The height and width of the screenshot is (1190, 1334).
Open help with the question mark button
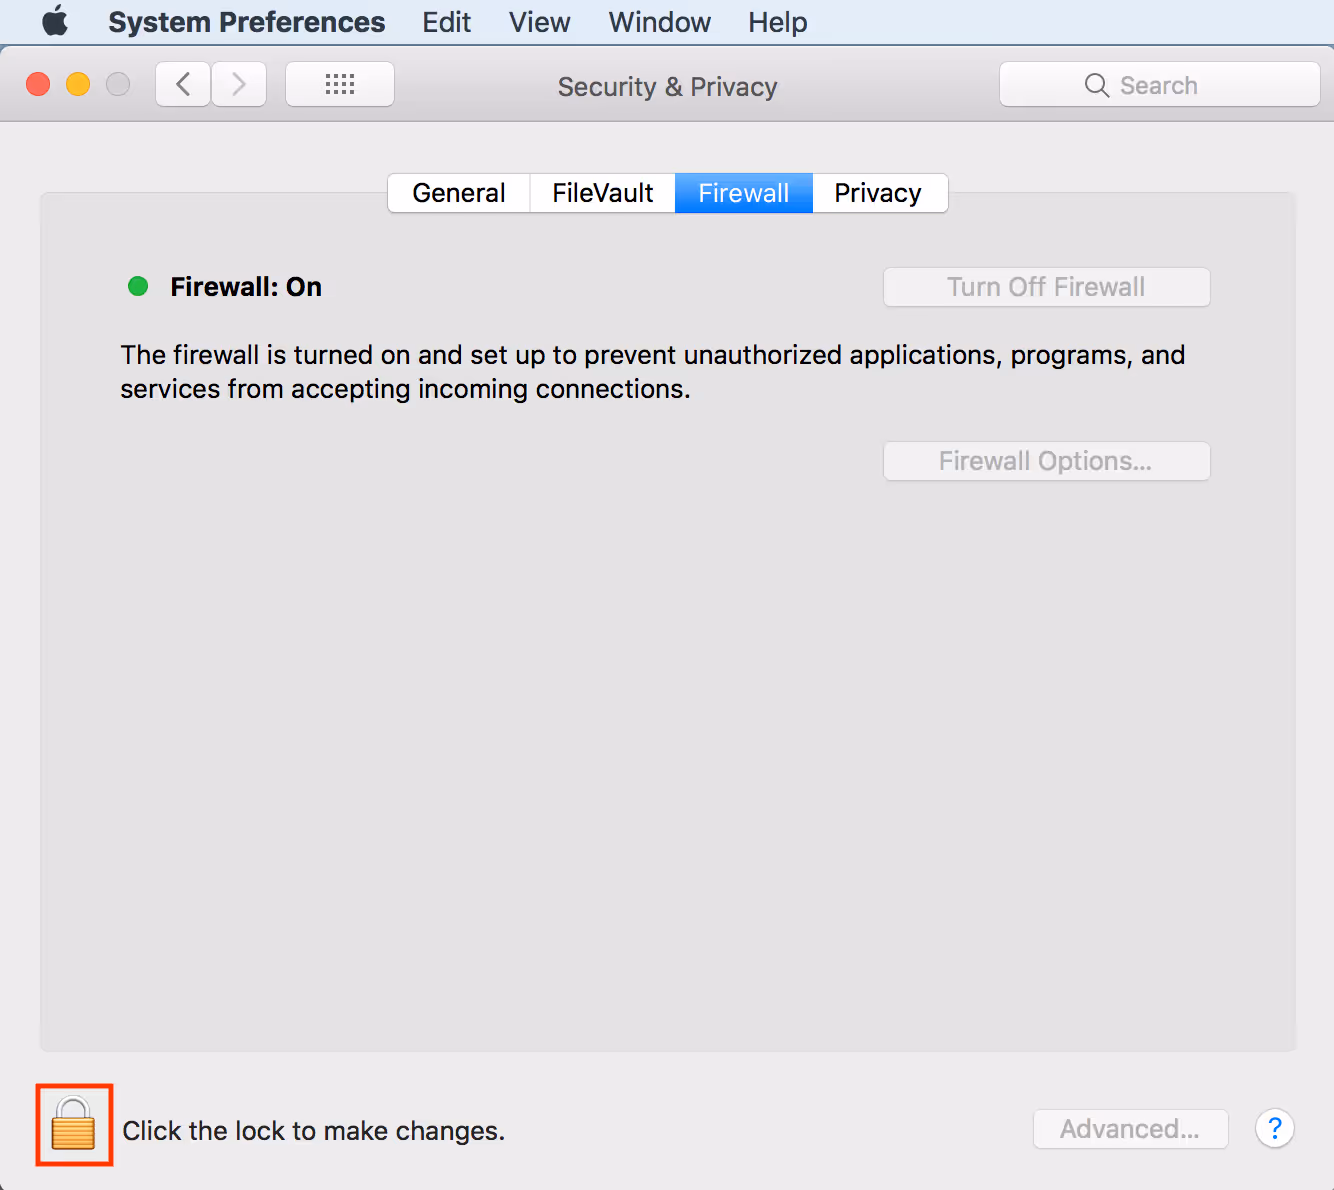1275,1129
